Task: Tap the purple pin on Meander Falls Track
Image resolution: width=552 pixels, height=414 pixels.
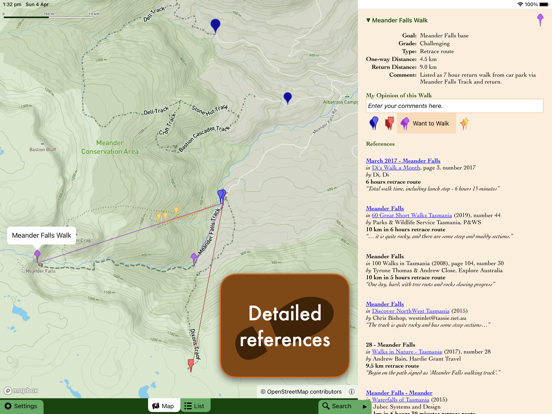Action: pyautogui.click(x=194, y=258)
